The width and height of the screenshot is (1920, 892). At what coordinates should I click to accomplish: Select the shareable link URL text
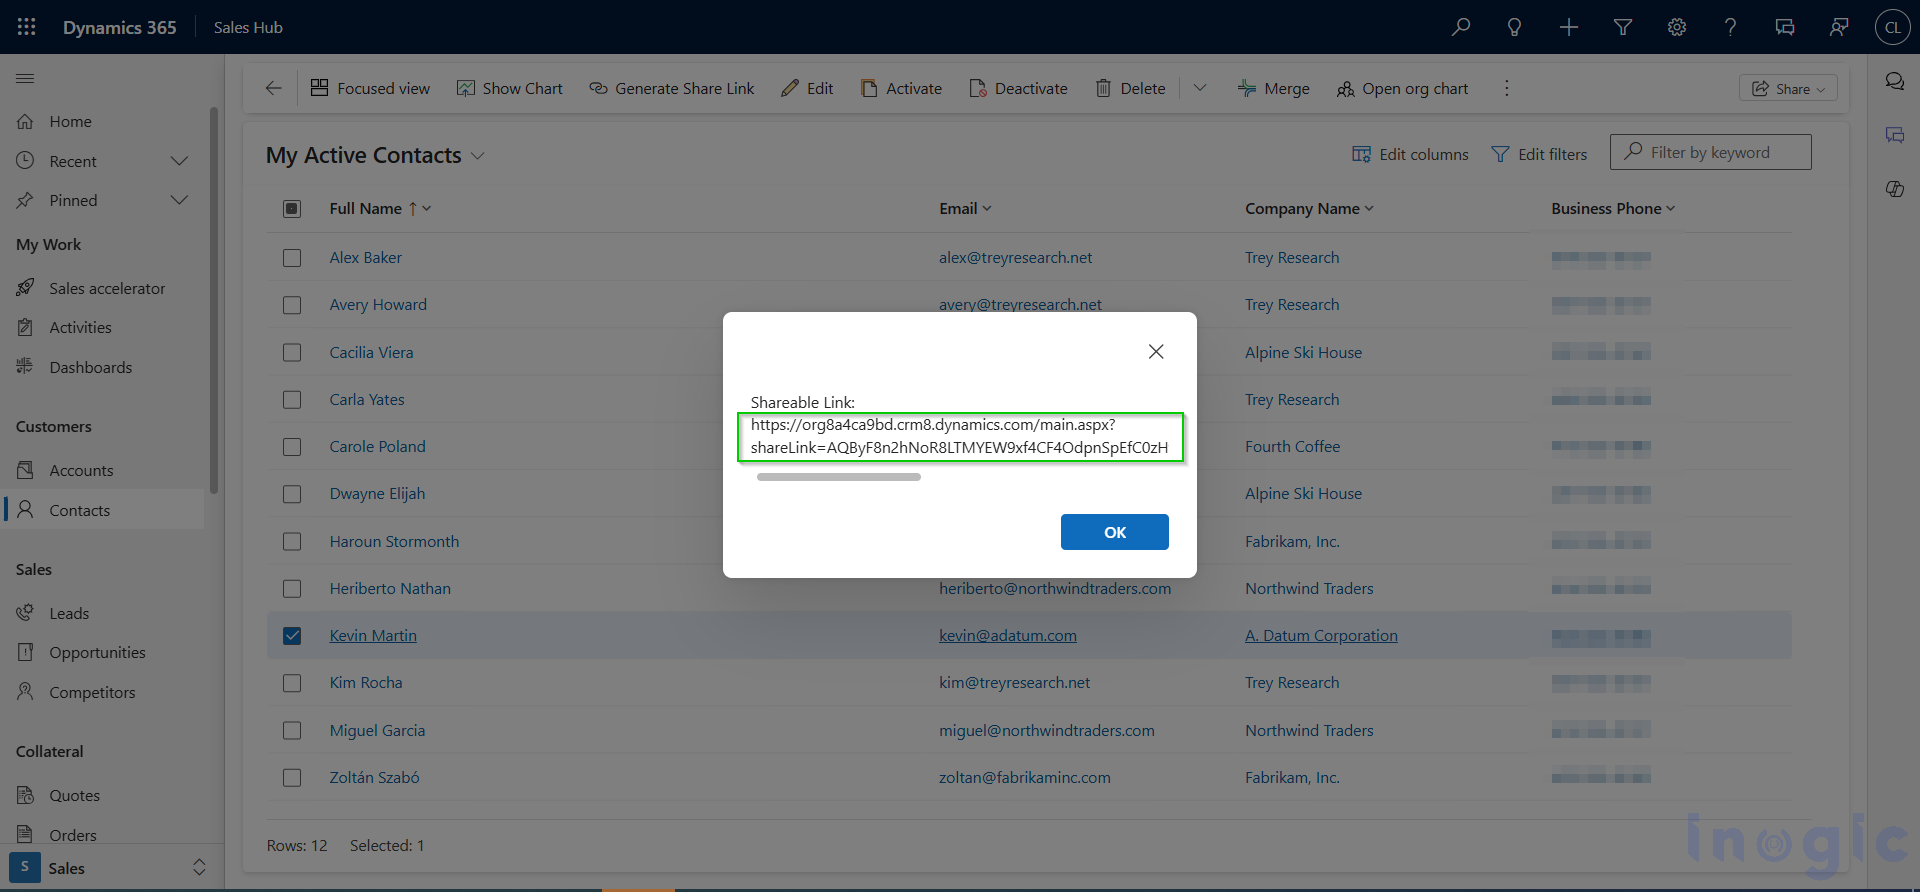pos(960,436)
